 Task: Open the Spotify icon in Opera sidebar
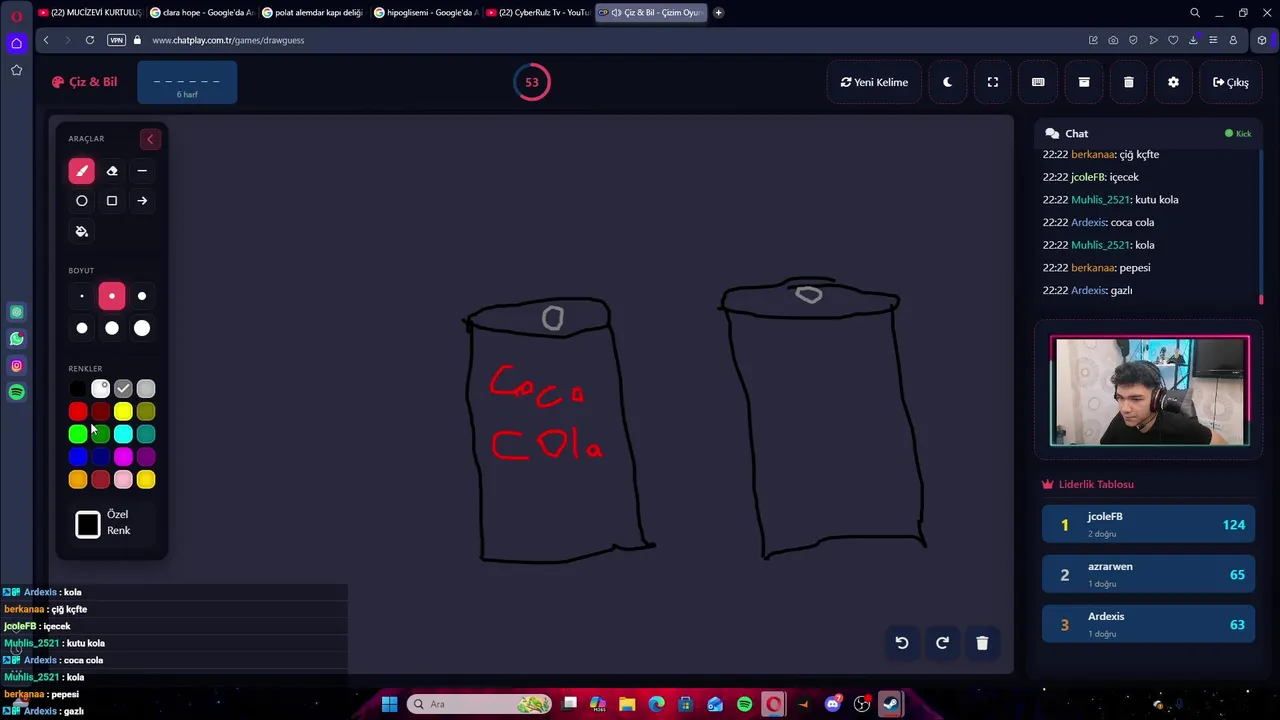click(x=16, y=393)
